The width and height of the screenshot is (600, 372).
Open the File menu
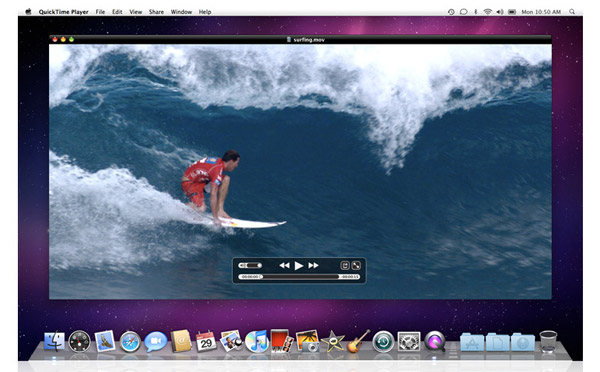point(100,12)
